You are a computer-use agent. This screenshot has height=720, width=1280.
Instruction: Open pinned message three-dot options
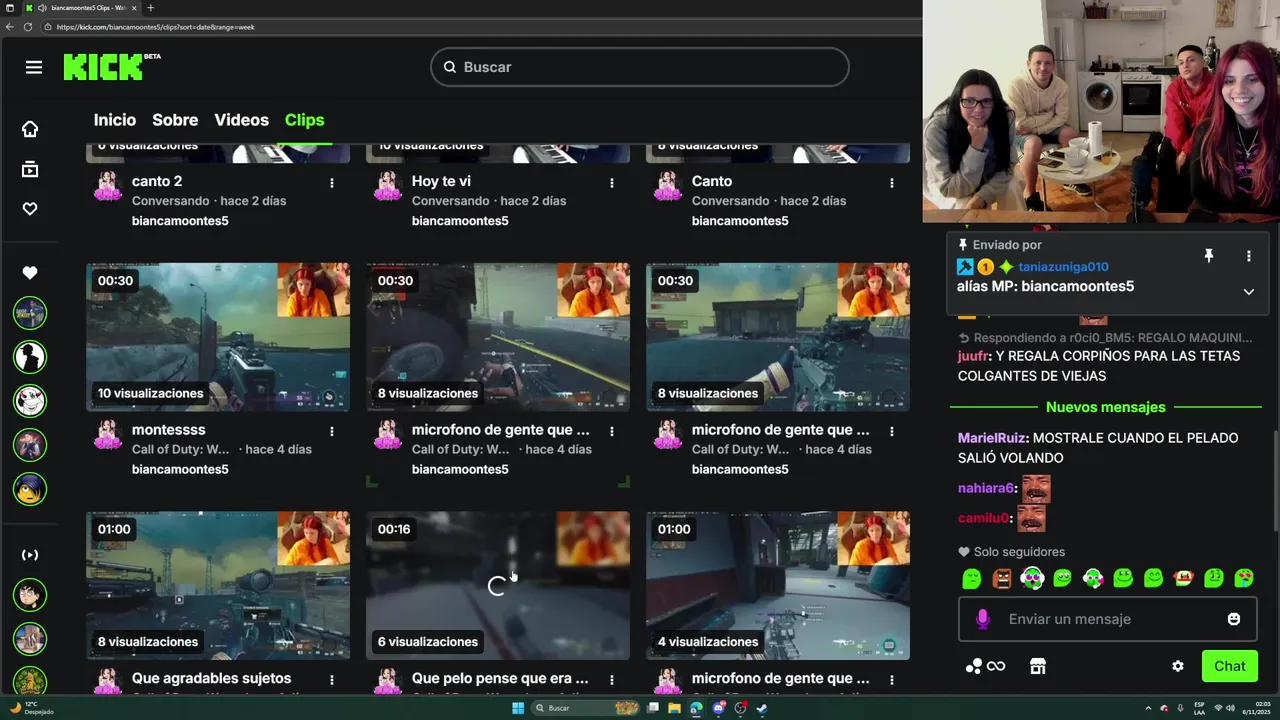tap(1248, 256)
